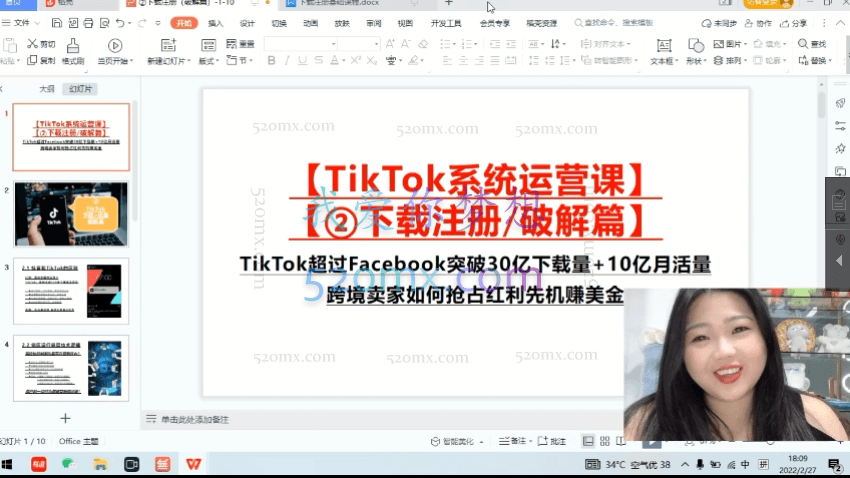
Task: Open the font name dropdown
Action: [x=333, y=44]
